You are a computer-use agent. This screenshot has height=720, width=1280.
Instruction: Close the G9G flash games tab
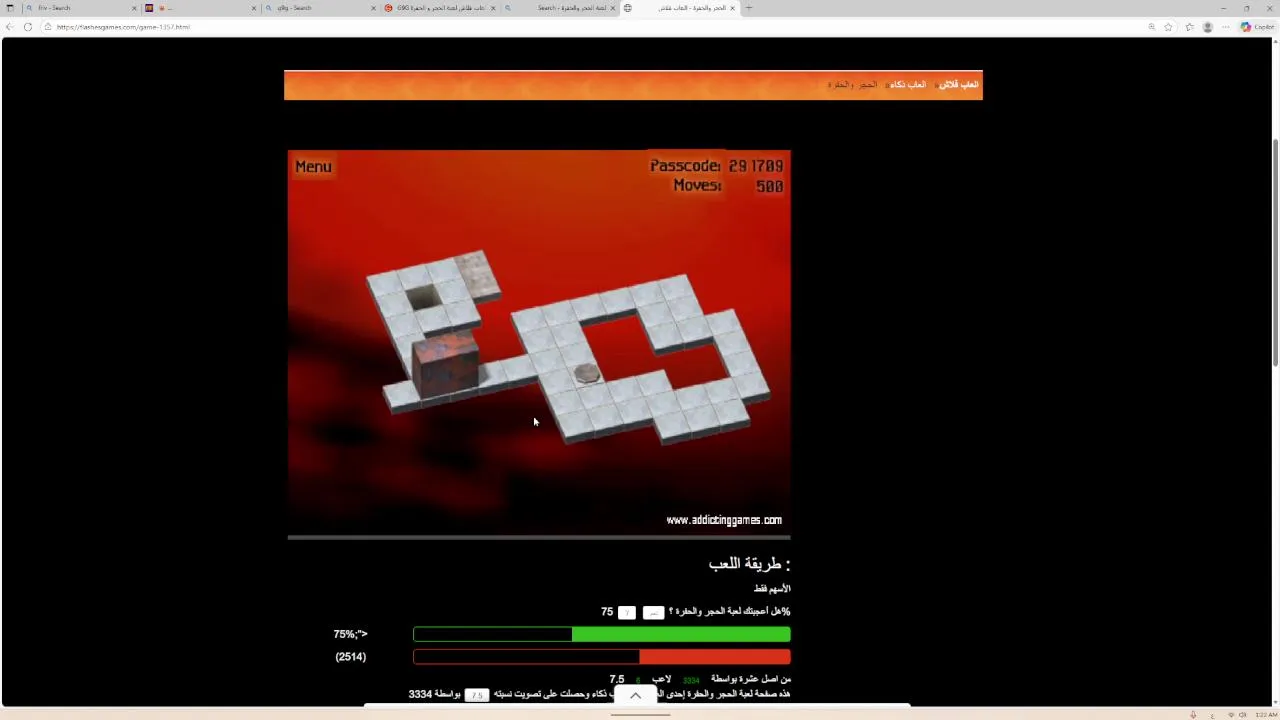click(493, 8)
